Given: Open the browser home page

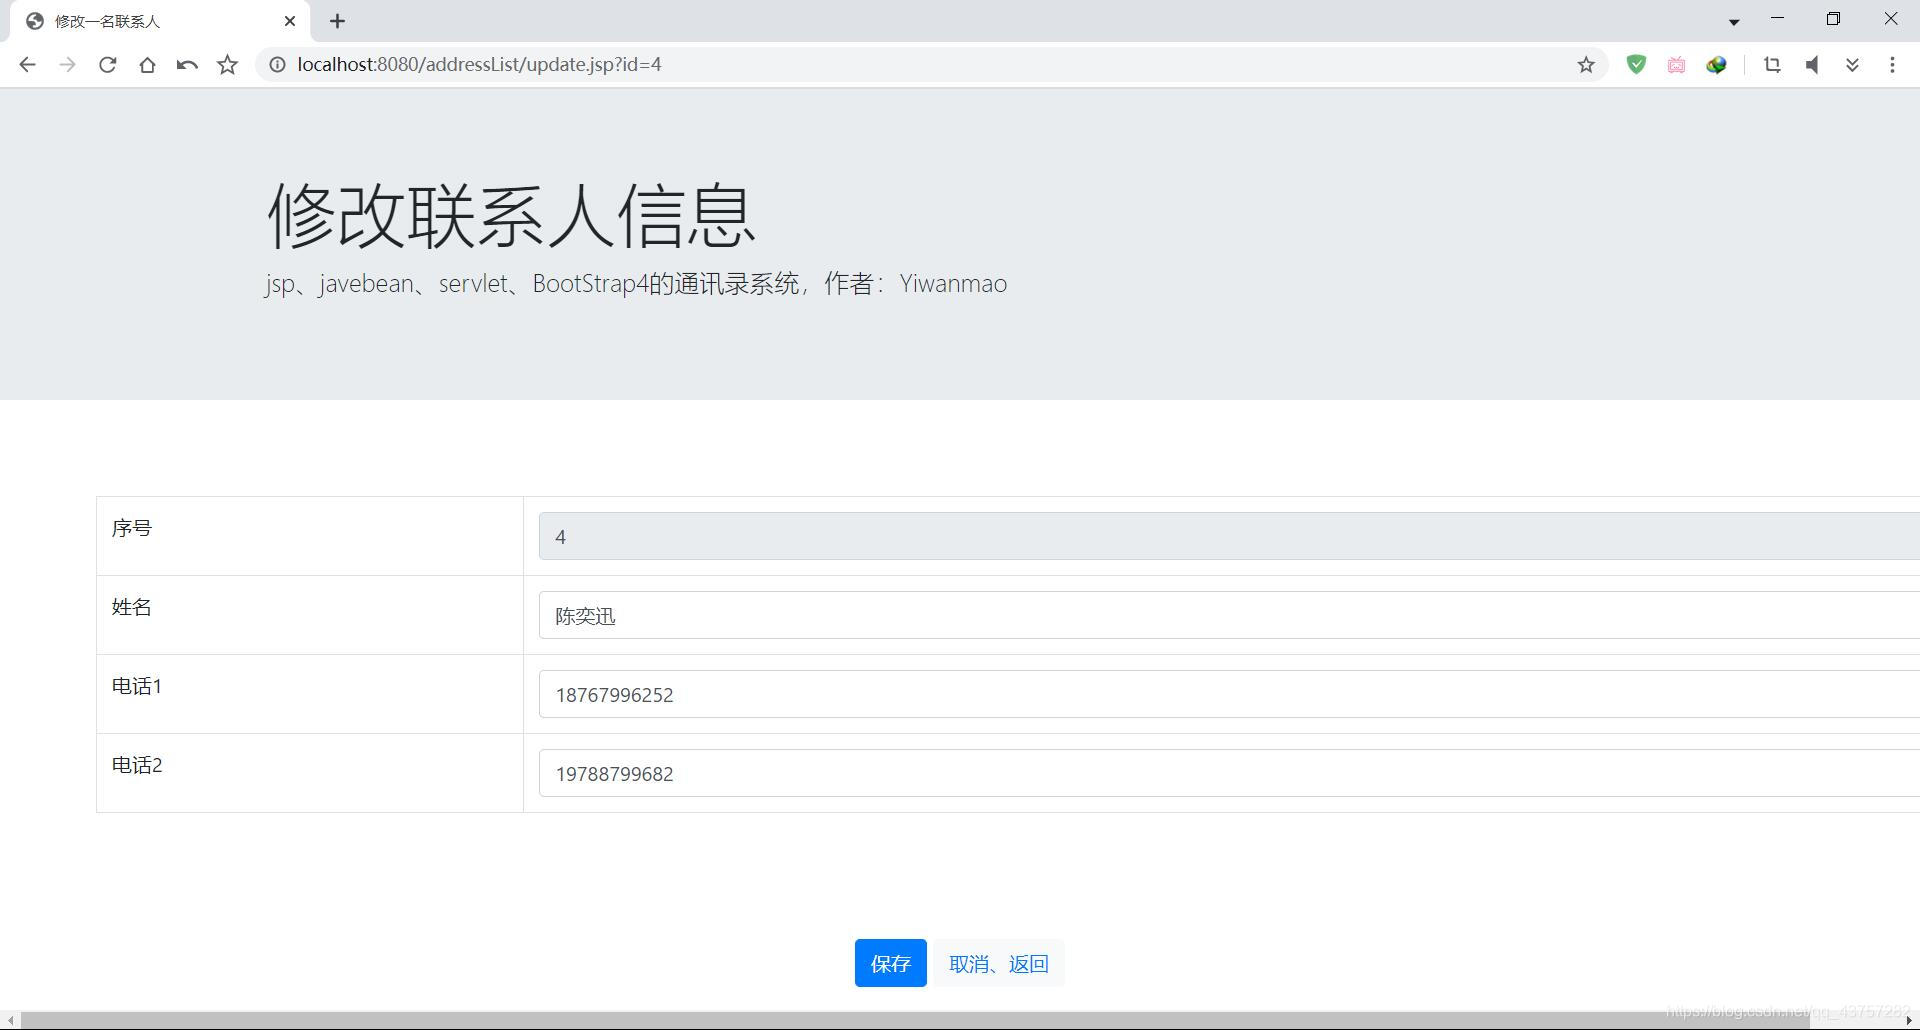Looking at the screenshot, I should (x=148, y=64).
